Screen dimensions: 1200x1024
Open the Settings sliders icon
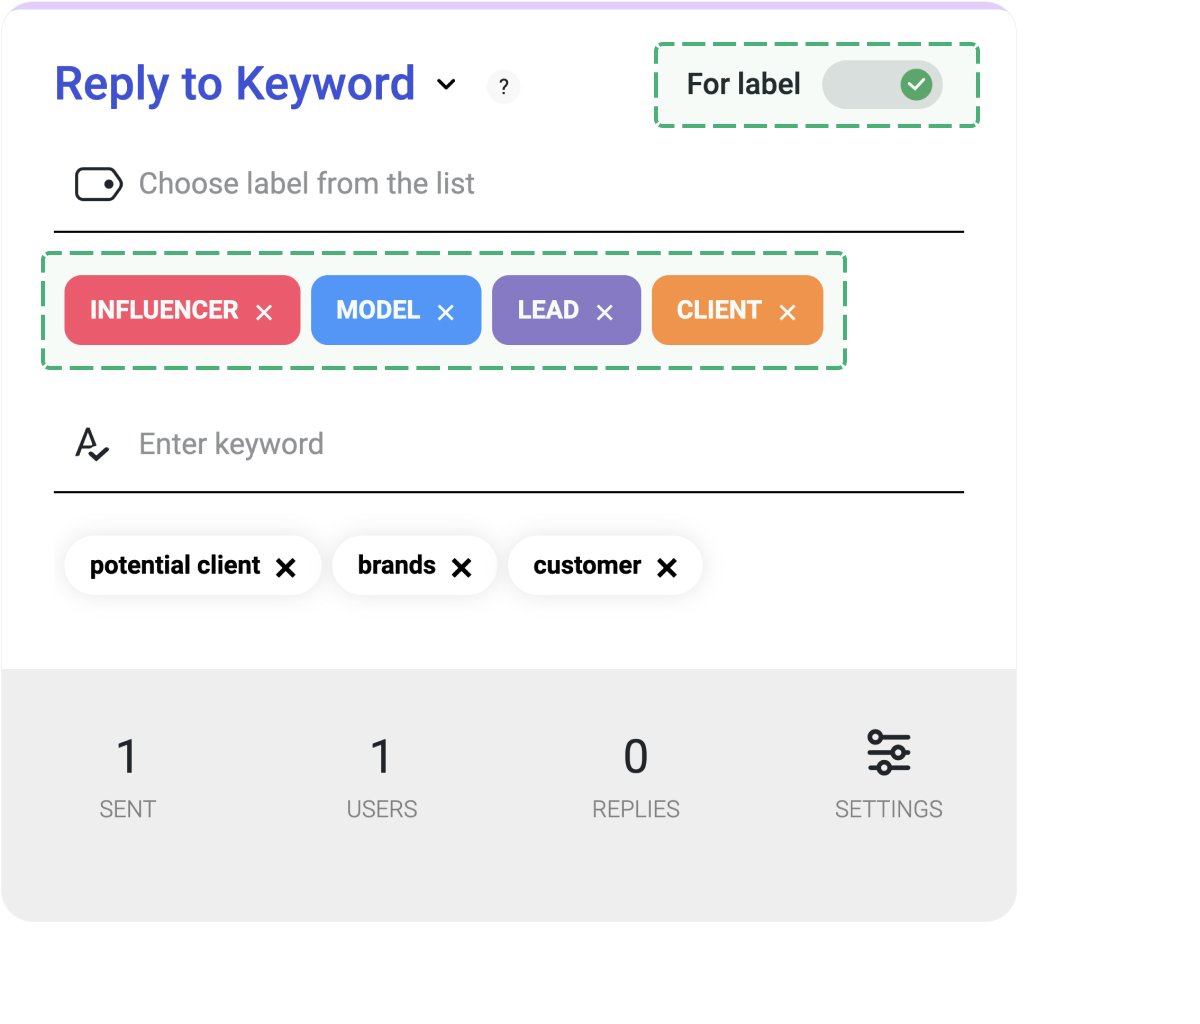click(x=889, y=753)
